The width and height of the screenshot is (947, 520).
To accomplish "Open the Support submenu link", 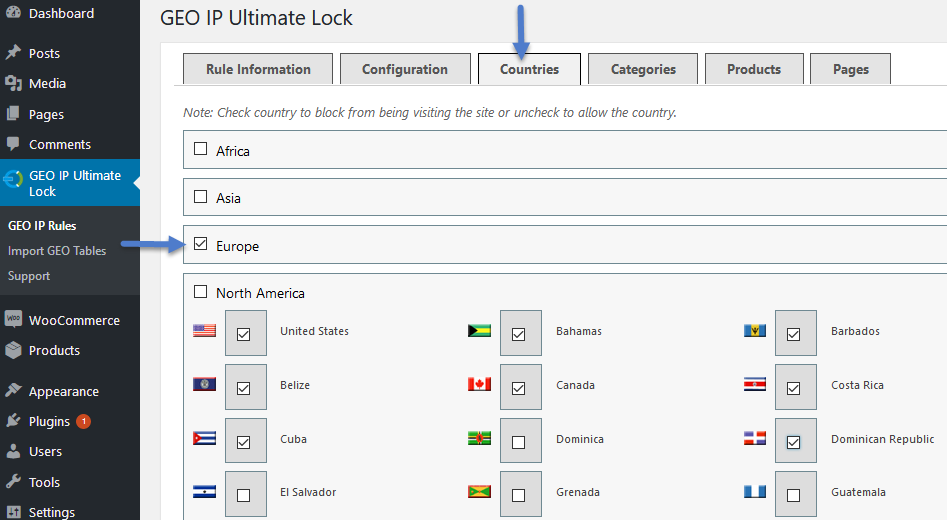I will (x=29, y=275).
